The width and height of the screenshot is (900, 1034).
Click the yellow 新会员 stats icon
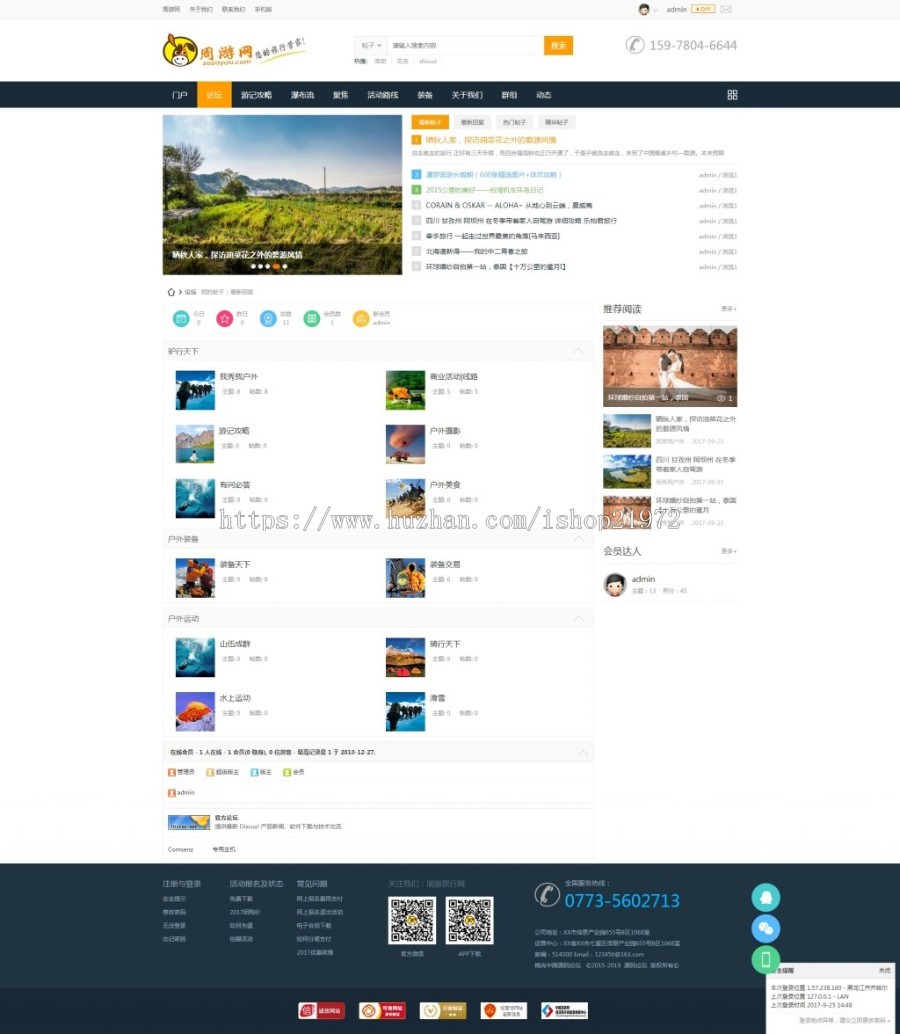pyautogui.click(x=361, y=319)
